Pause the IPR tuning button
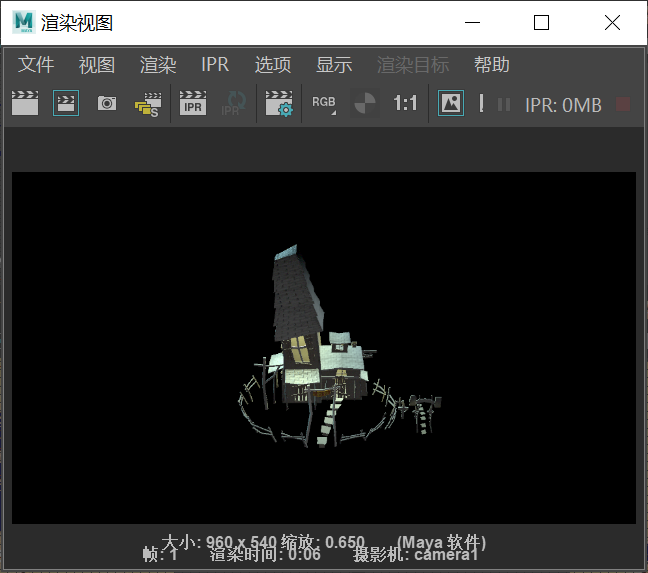The image size is (648, 573). [x=504, y=104]
